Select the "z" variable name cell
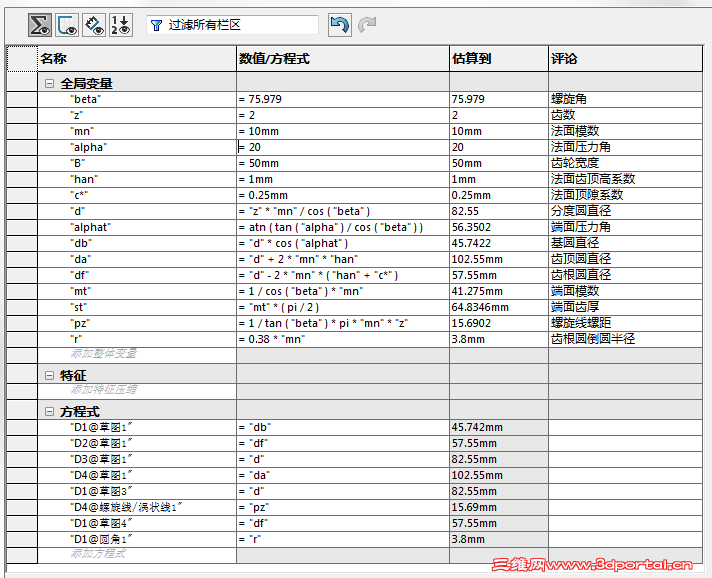Image resolution: width=712 pixels, height=578 pixels. pos(137,115)
